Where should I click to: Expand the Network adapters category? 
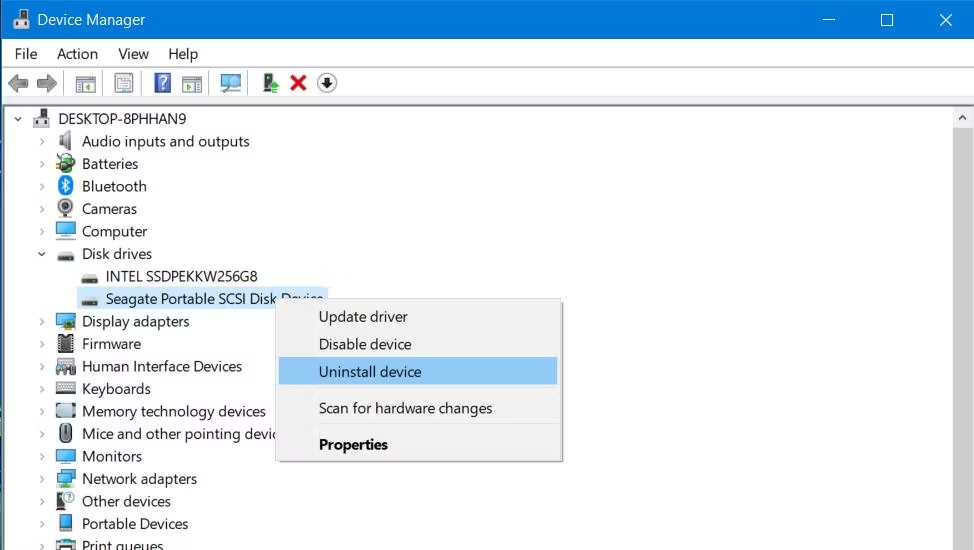click(42, 479)
